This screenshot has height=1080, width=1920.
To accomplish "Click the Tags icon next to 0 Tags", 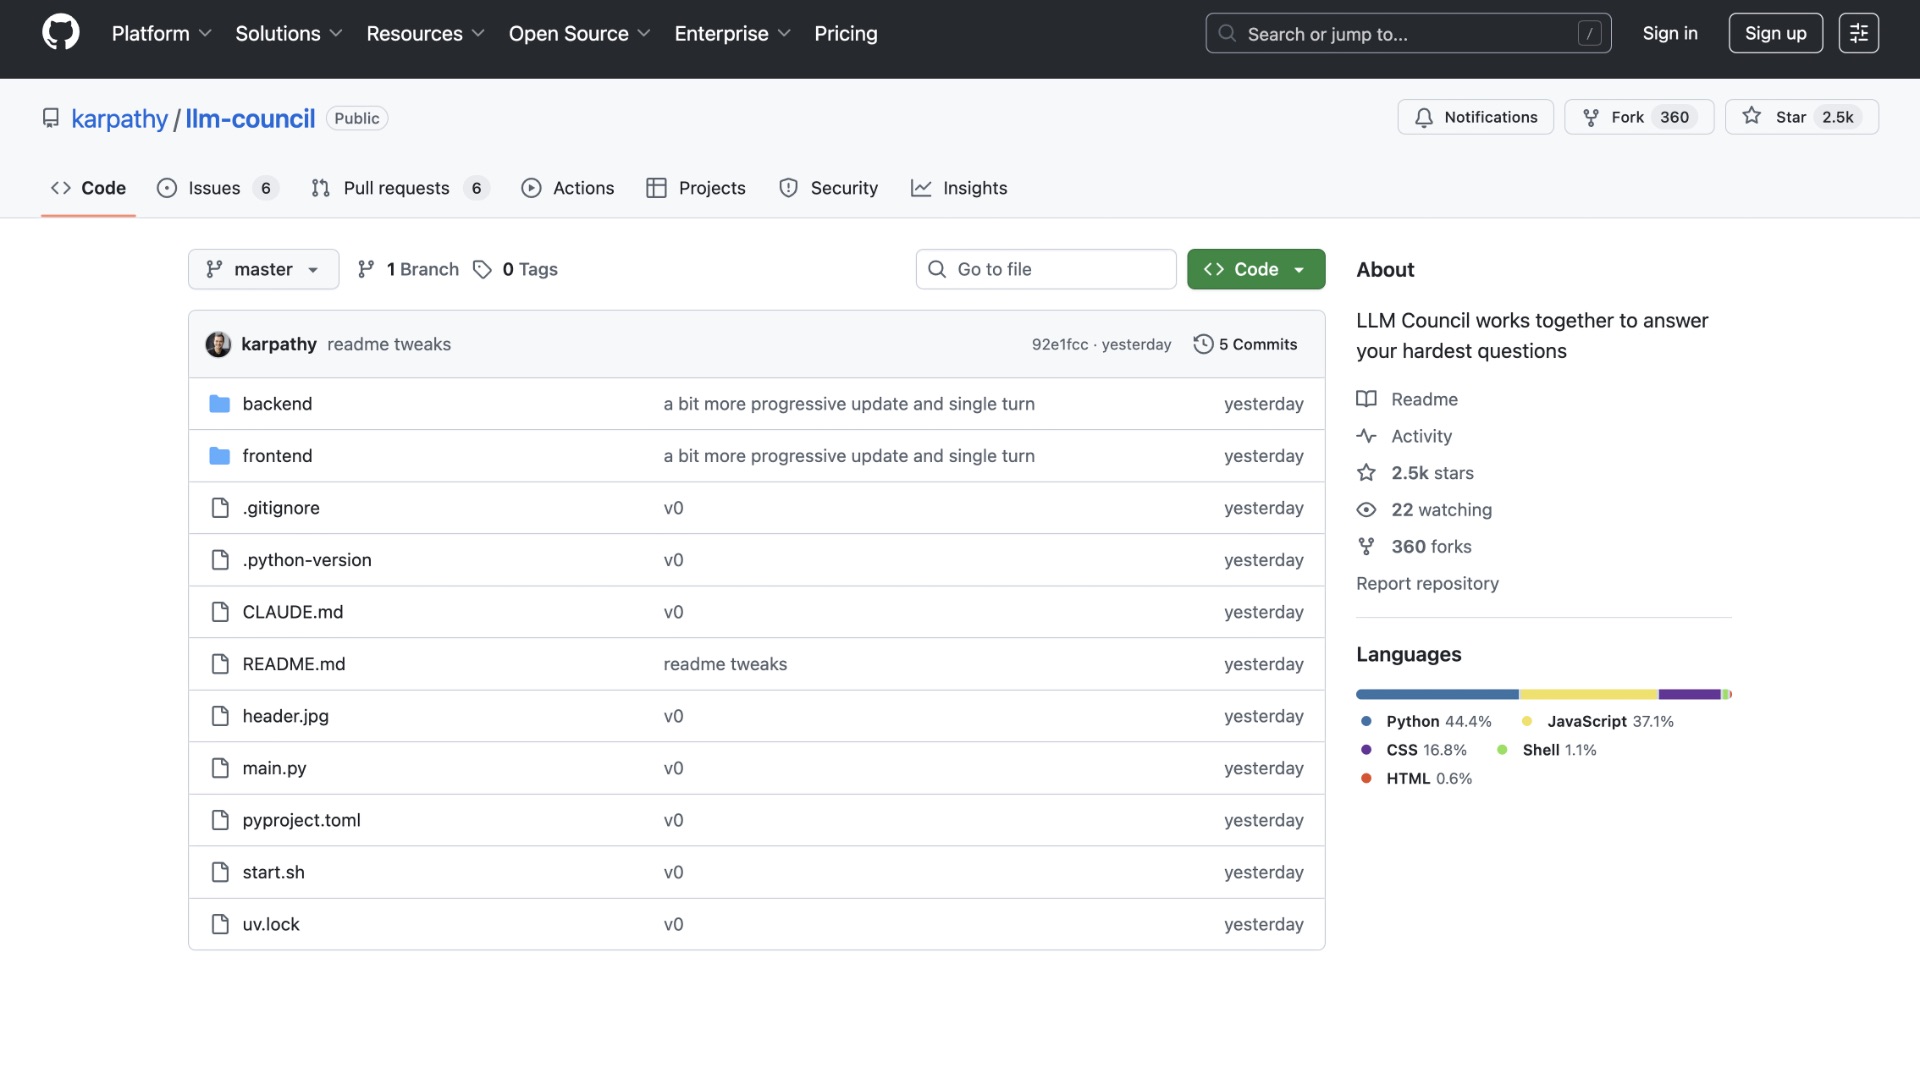I will [483, 269].
